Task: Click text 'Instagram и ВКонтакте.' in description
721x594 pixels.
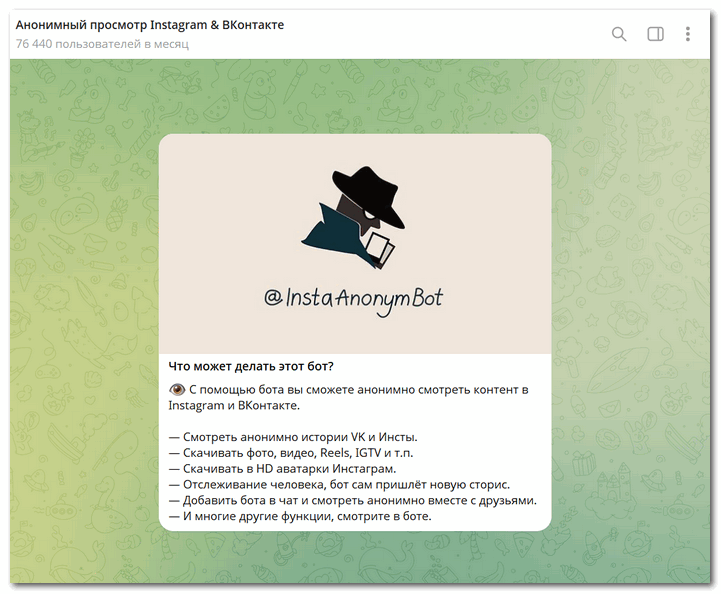Action: [234, 406]
